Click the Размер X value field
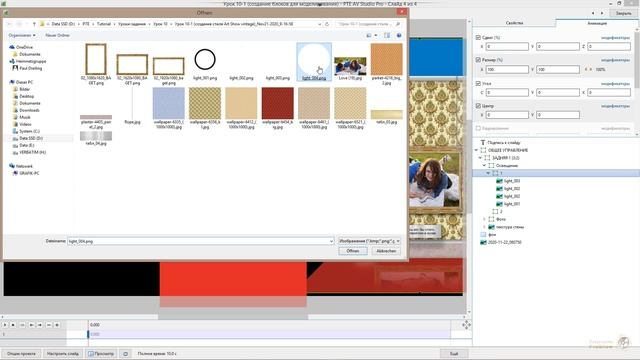This screenshot has height=360, width=640. click(507, 70)
